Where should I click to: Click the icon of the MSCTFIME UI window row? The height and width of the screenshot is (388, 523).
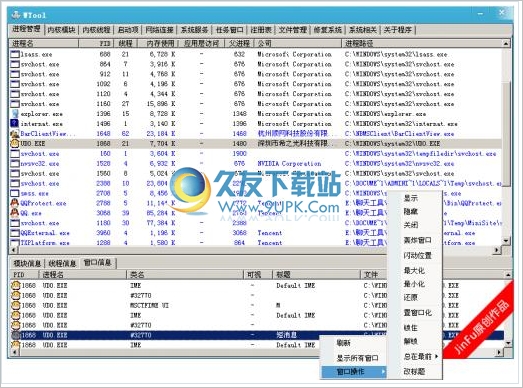[x=16, y=305]
